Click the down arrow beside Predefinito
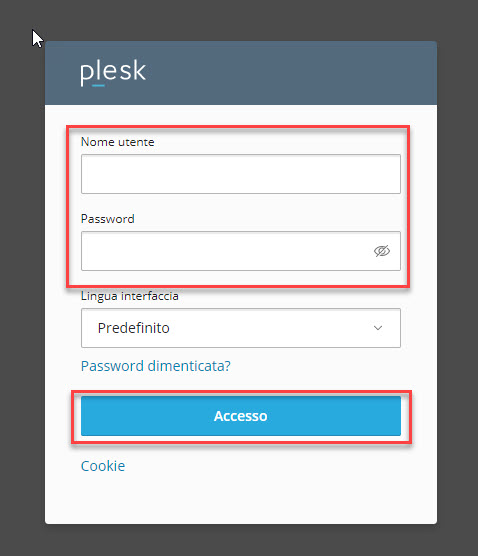478x556 pixels. [x=378, y=328]
